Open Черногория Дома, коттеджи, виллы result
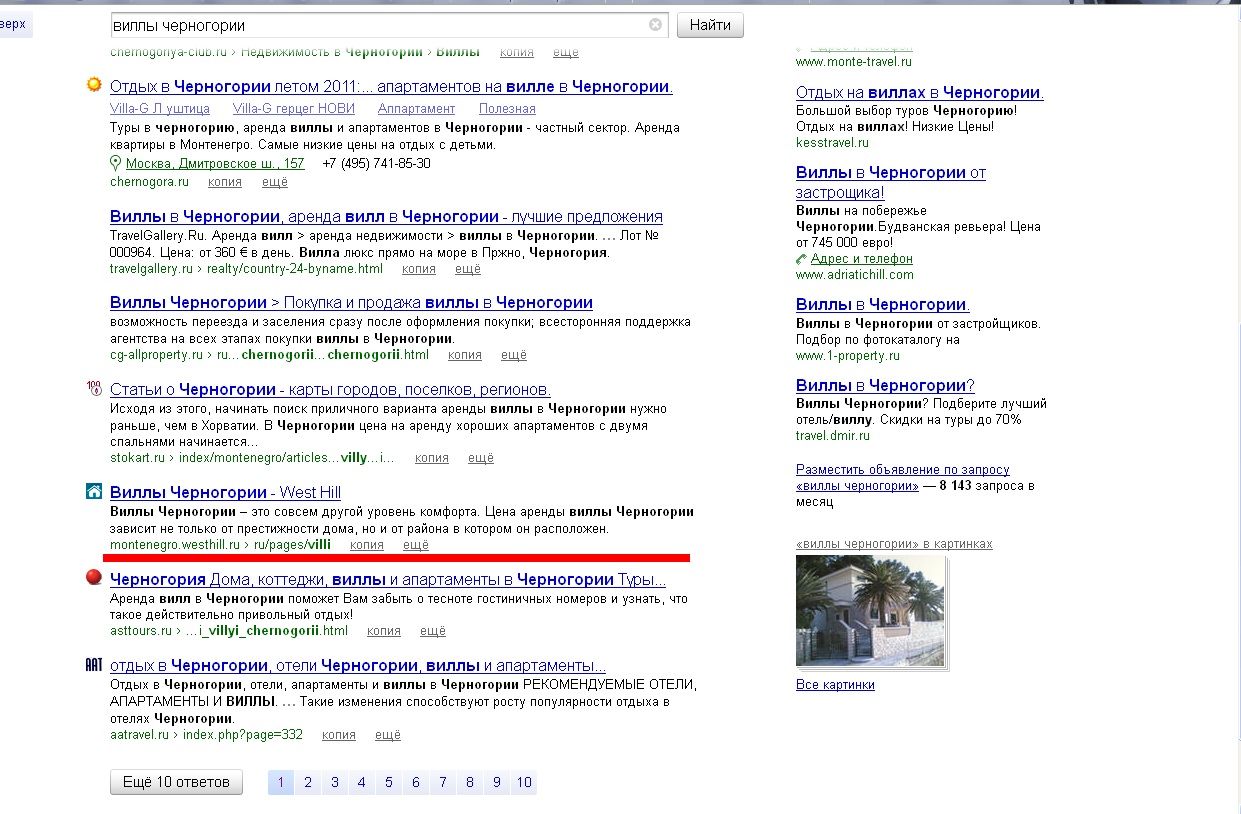 pos(388,580)
